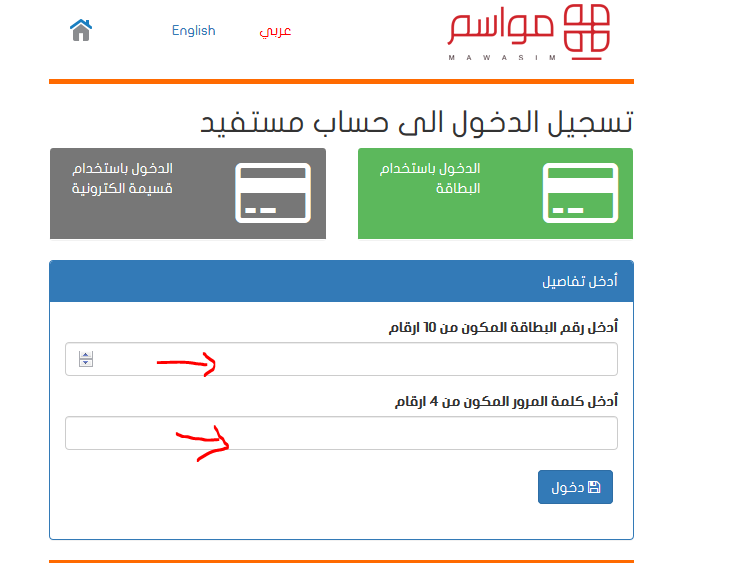Click the card icon in gray tile
The width and height of the screenshot is (734, 571).
pos(273,193)
